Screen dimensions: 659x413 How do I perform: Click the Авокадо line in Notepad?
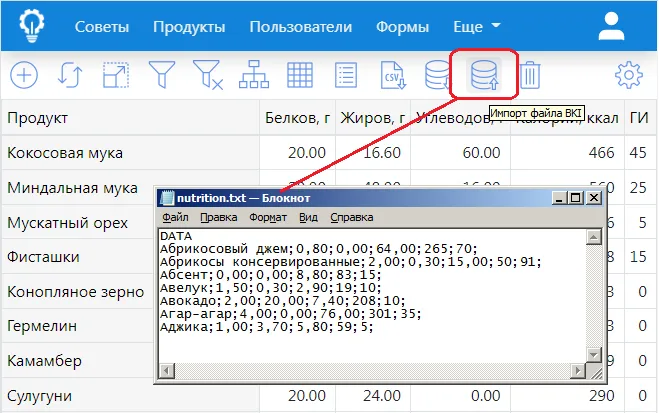(282, 301)
